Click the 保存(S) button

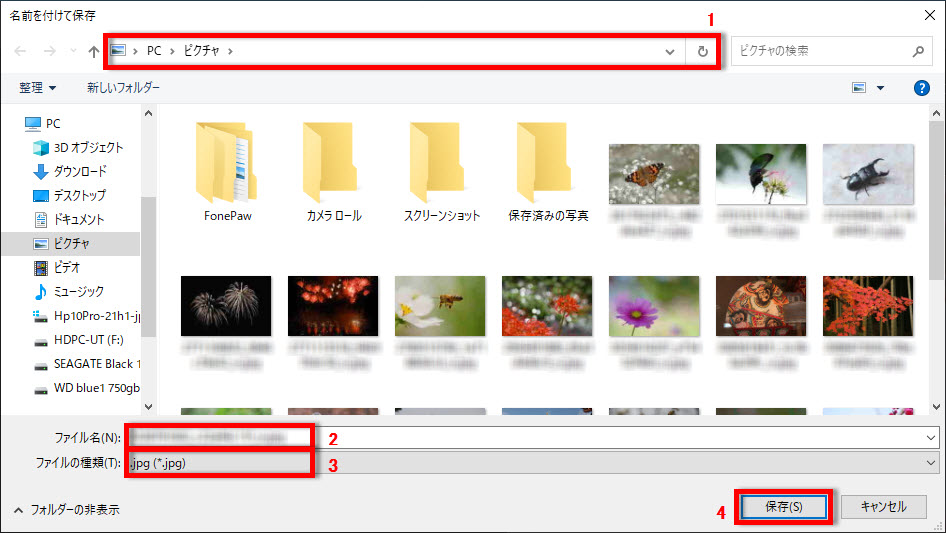coord(783,507)
